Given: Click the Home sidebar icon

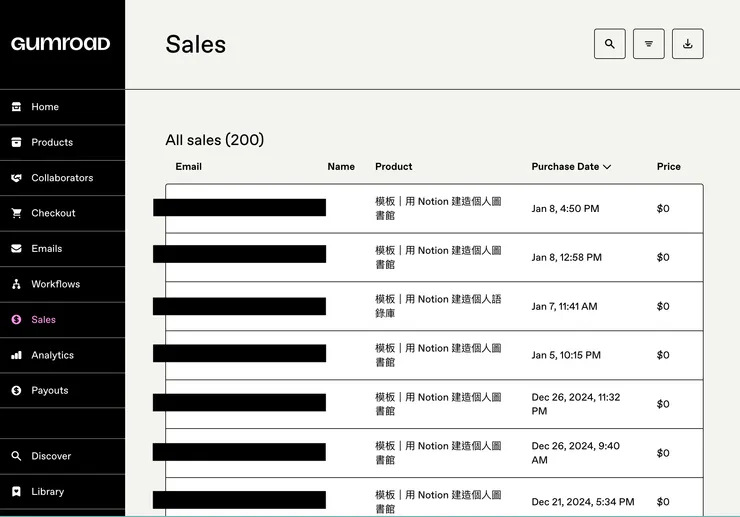Looking at the screenshot, I should coord(16,107).
